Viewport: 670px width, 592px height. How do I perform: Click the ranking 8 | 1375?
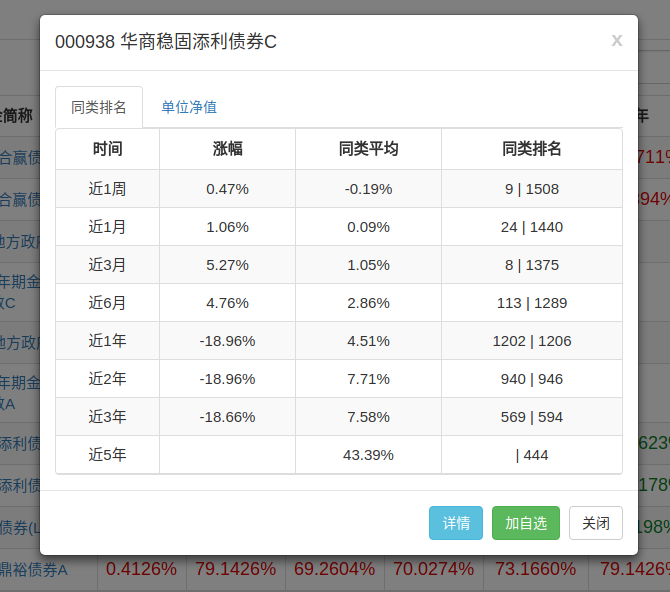532,265
